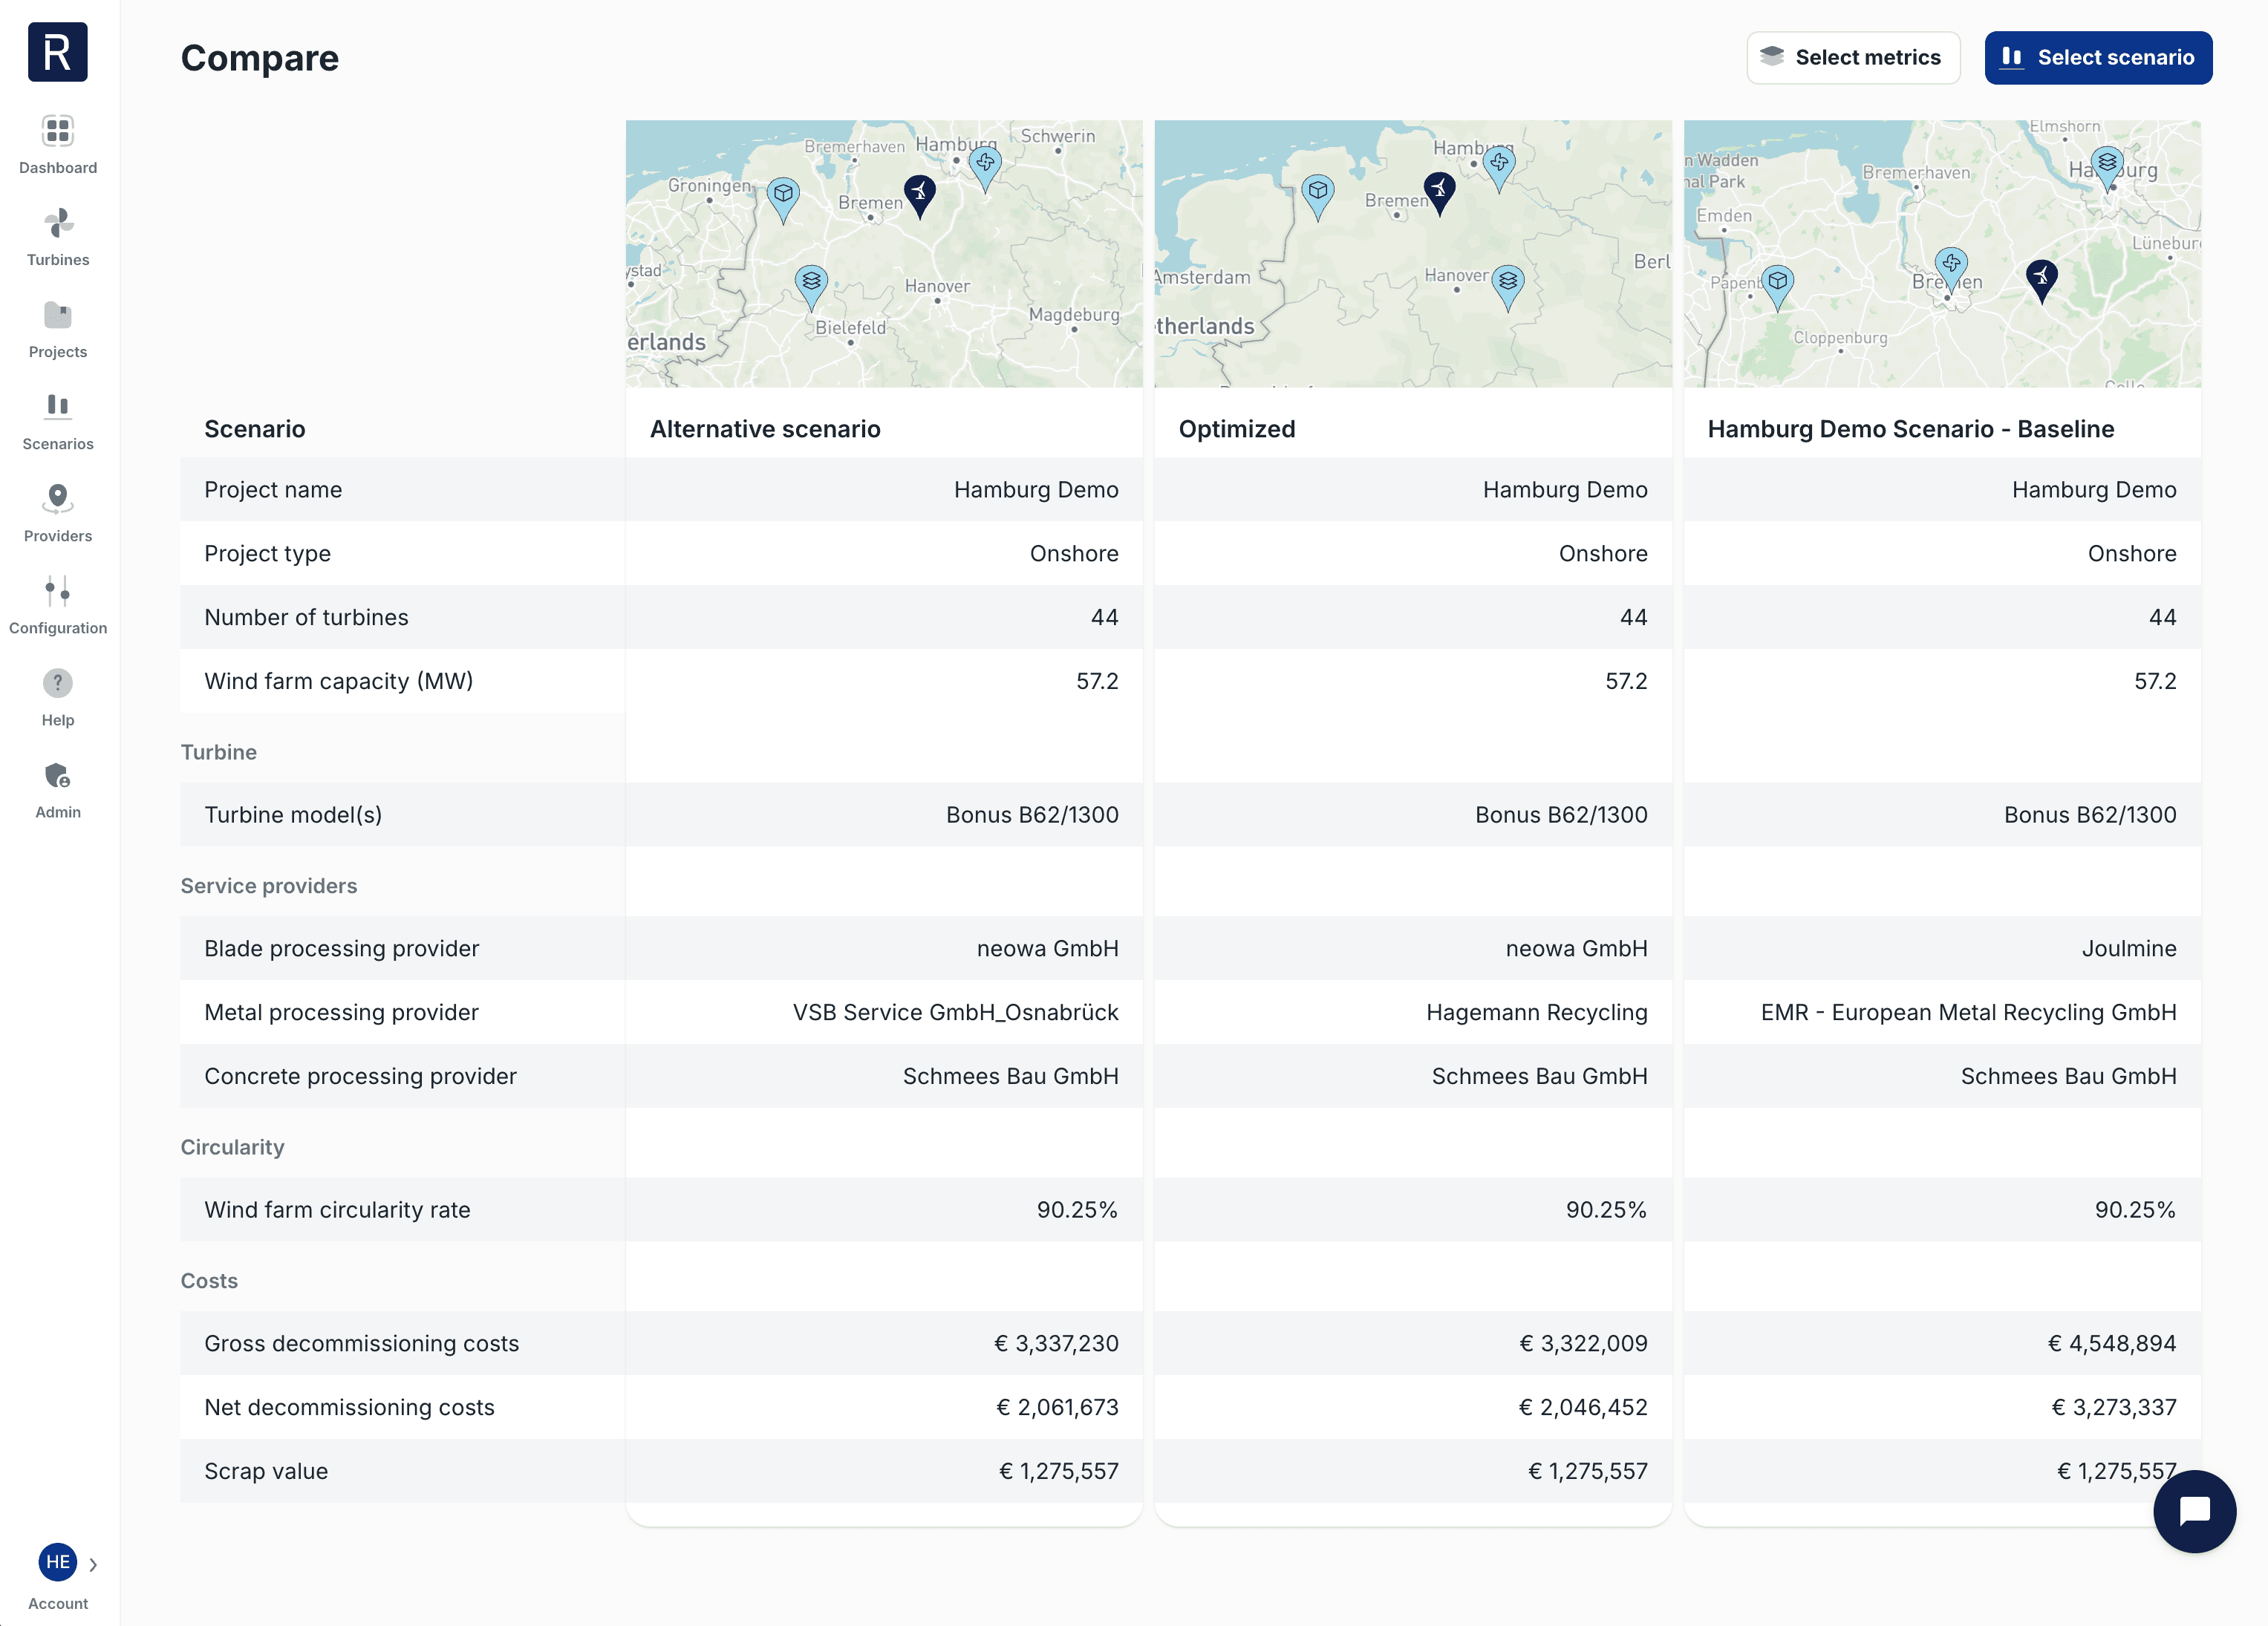Viewport: 2268px width, 1626px height.
Task: Click the Optimized scenario map thumbnail
Action: click(1412, 330)
